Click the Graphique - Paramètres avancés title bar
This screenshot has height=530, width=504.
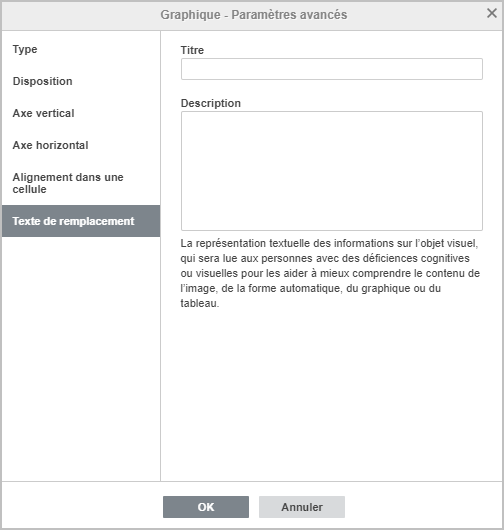[254, 15]
